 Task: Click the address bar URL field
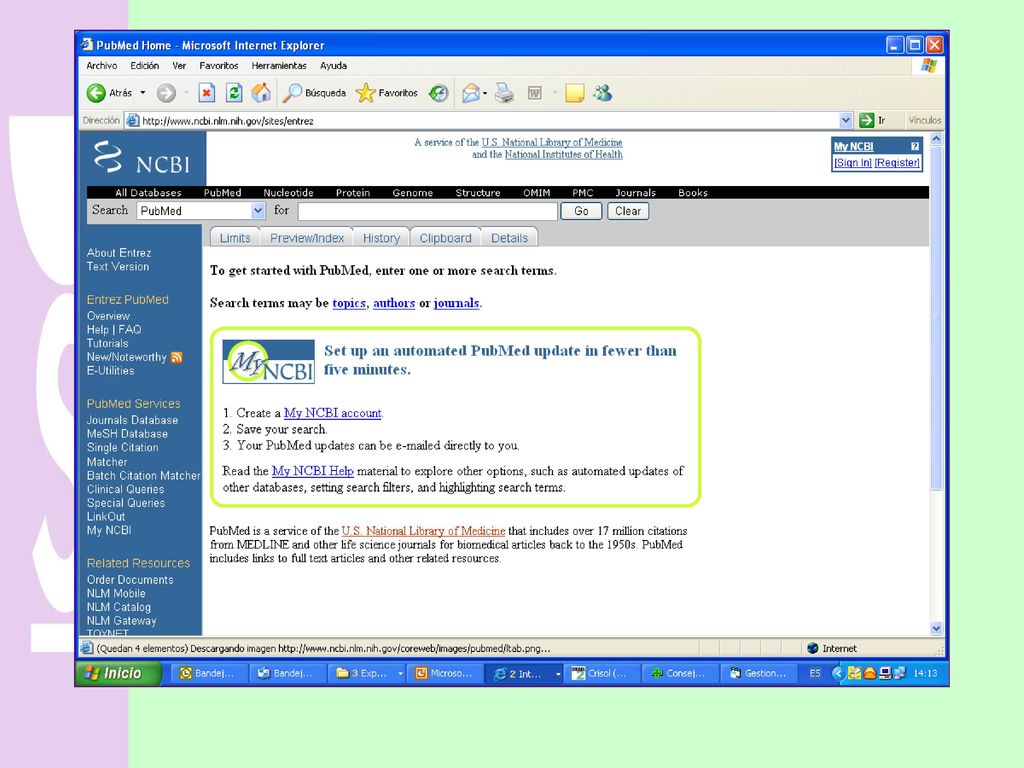tap(488, 121)
